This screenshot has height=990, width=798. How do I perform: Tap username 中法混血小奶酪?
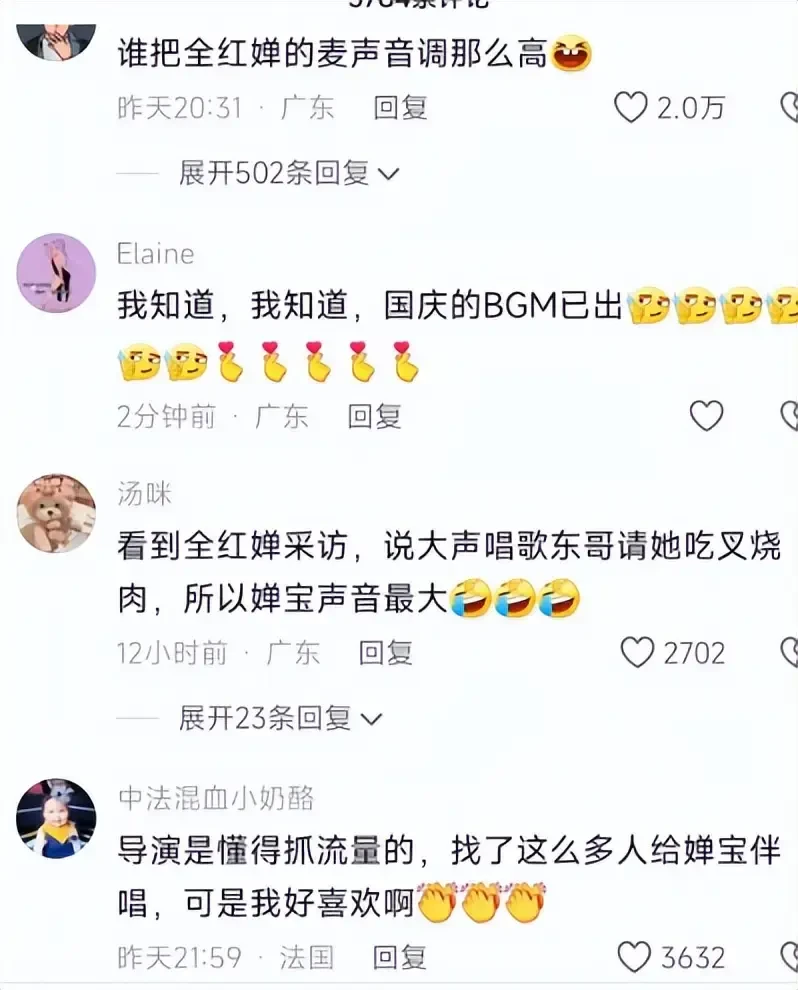point(216,799)
